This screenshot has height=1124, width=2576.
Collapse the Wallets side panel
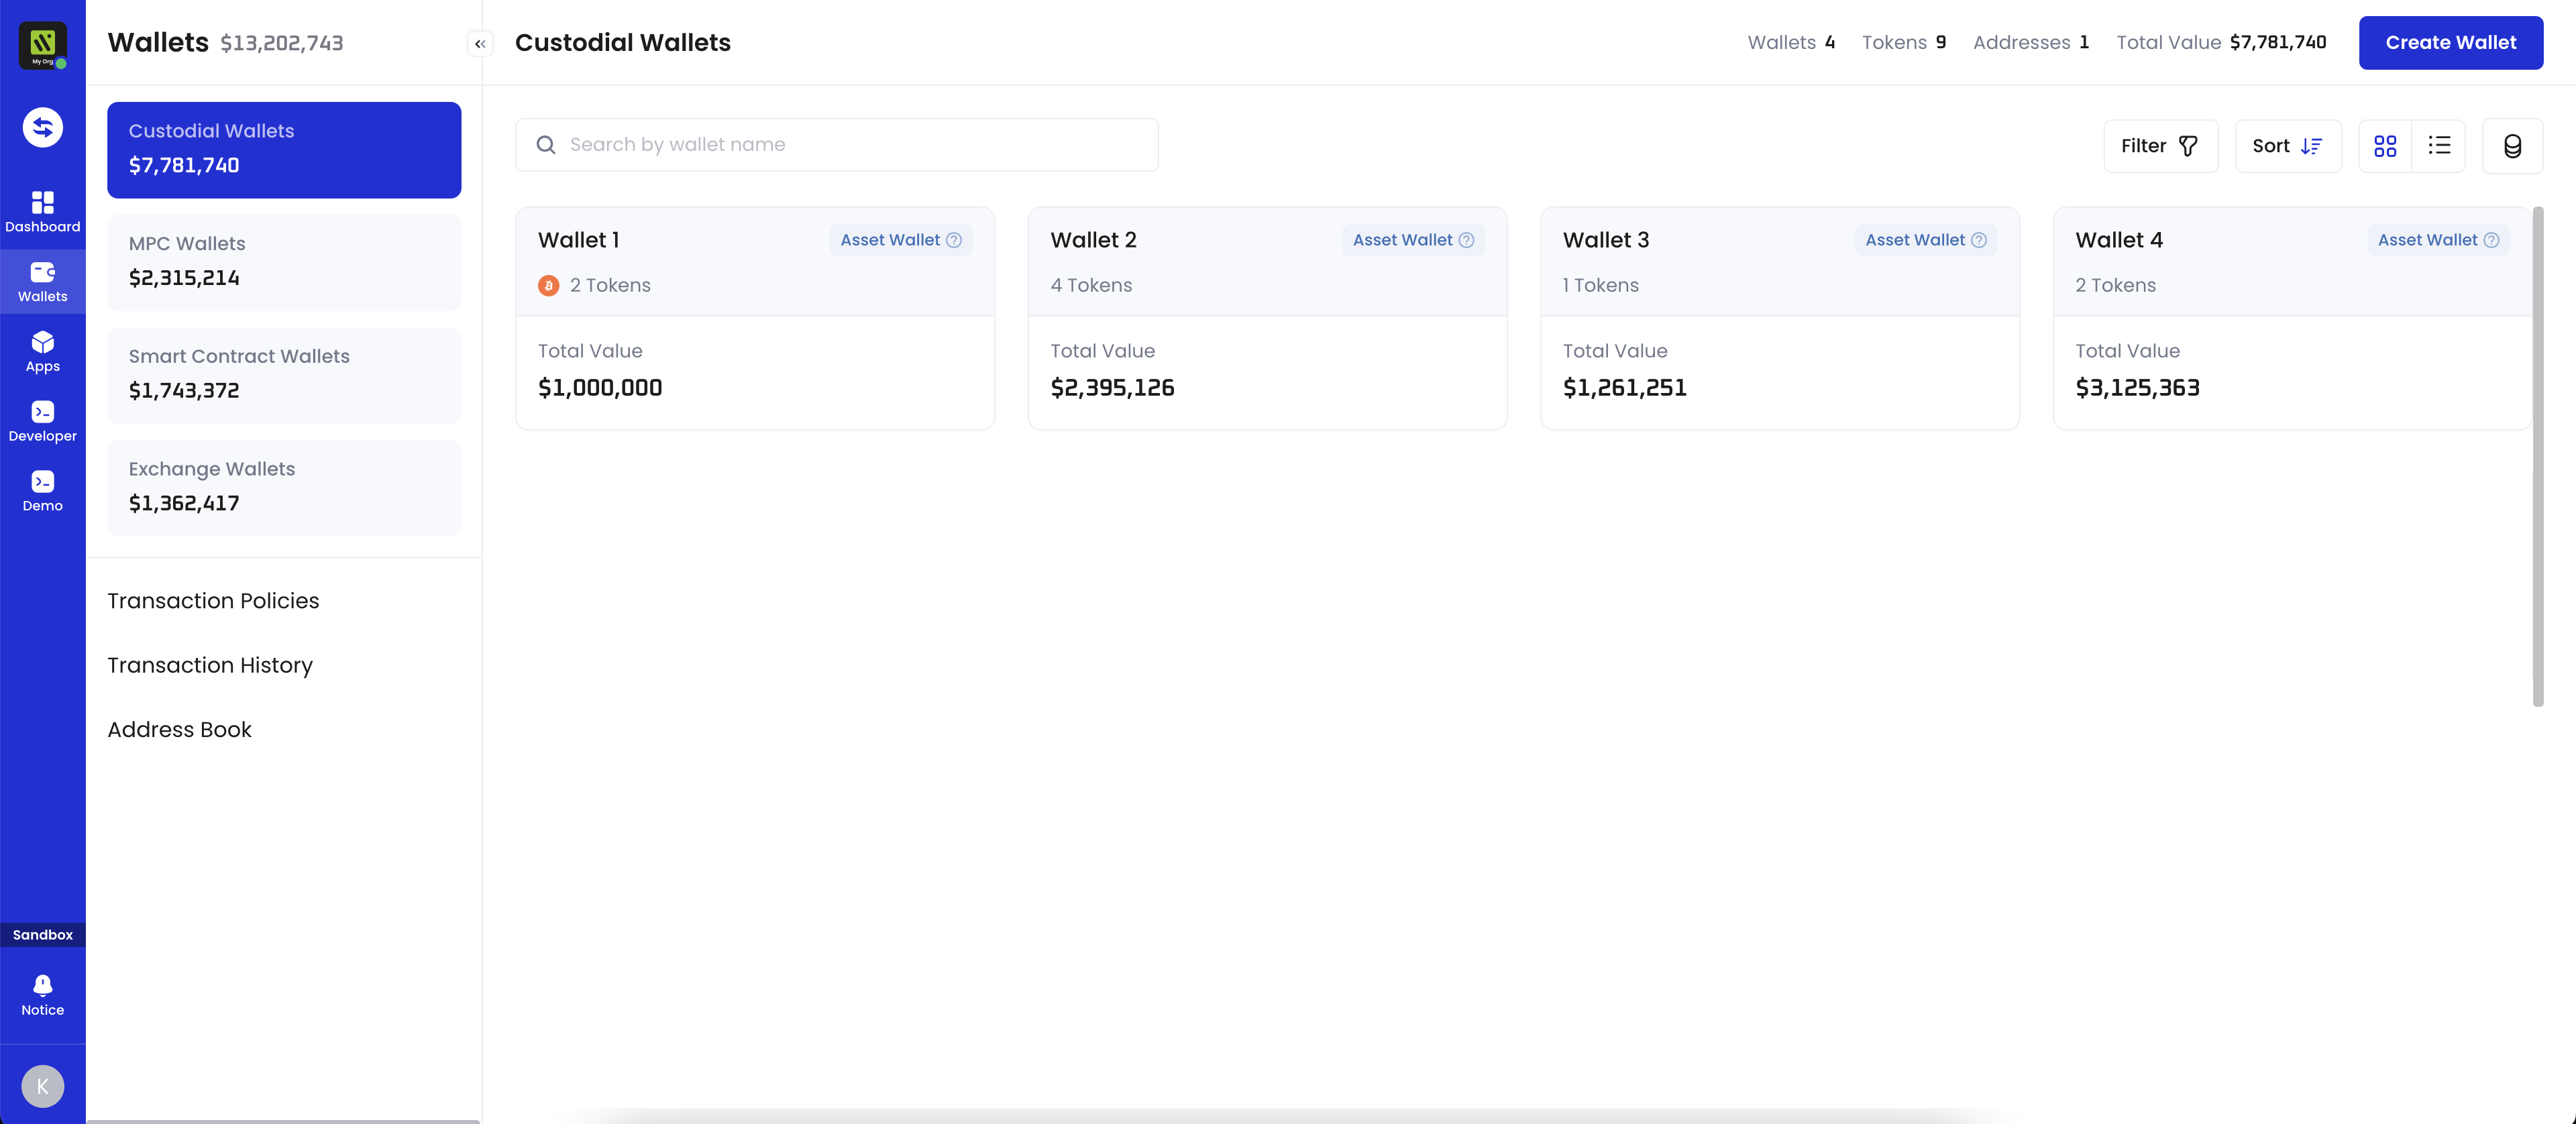pos(480,43)
